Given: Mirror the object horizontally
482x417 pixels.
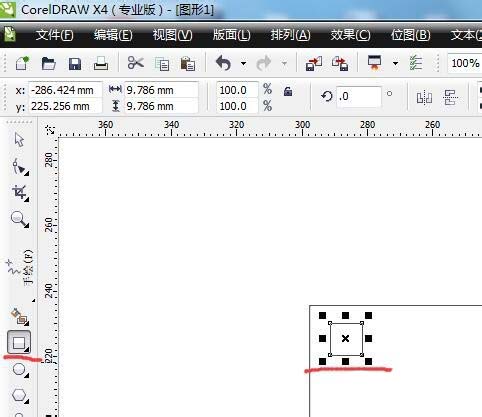Looking at the screenshot, I should click(x=424, y=98).
